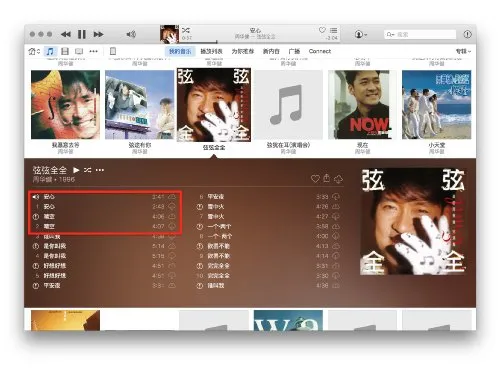The height and width of the screenshot is (375, 500).
Task: Click the alert icon beside the 4:13 track
Action: 200,246
